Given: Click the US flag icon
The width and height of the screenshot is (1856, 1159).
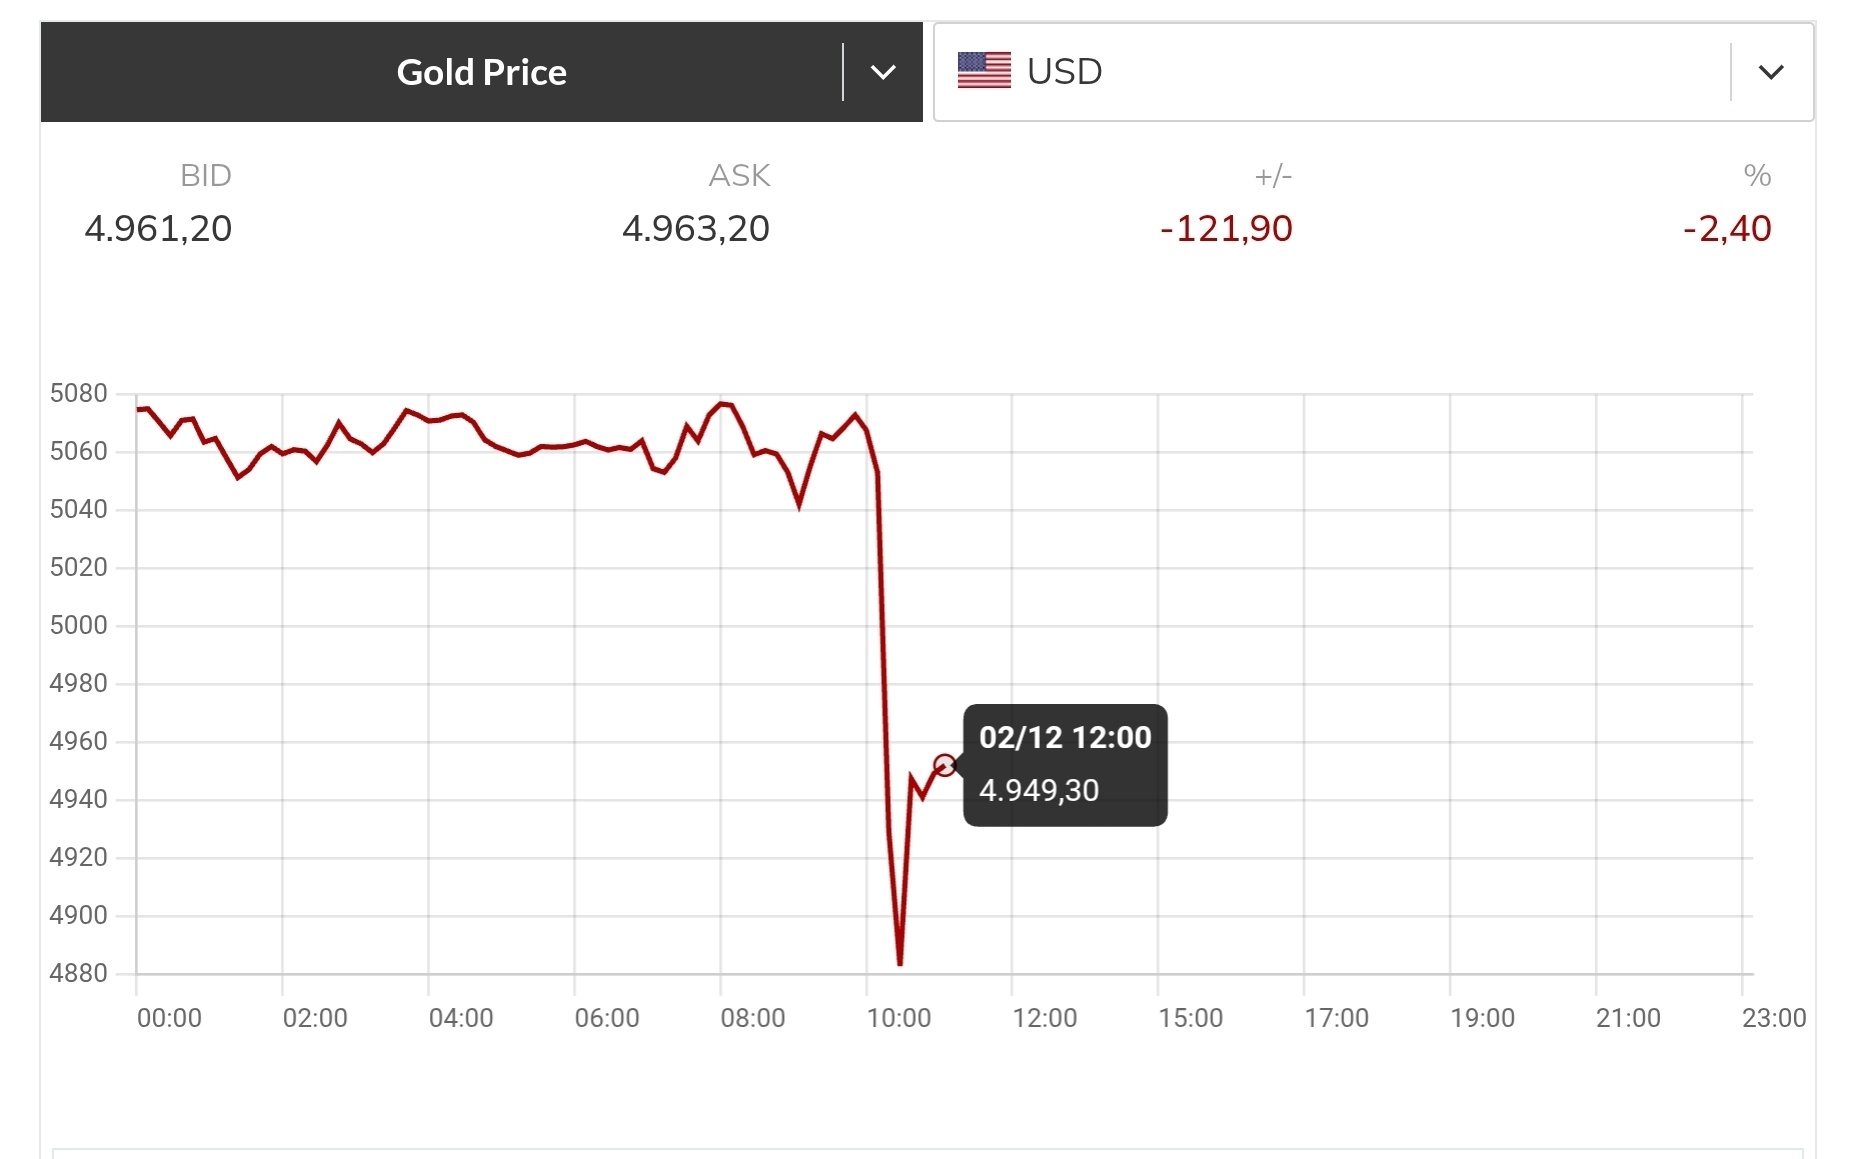Looking at the screenshot, I should (x=984, y=71).
